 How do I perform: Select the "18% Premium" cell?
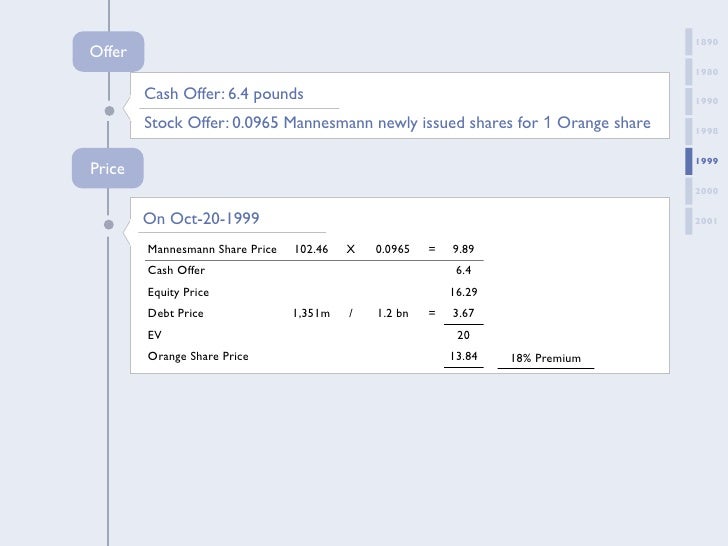[545, 357]
